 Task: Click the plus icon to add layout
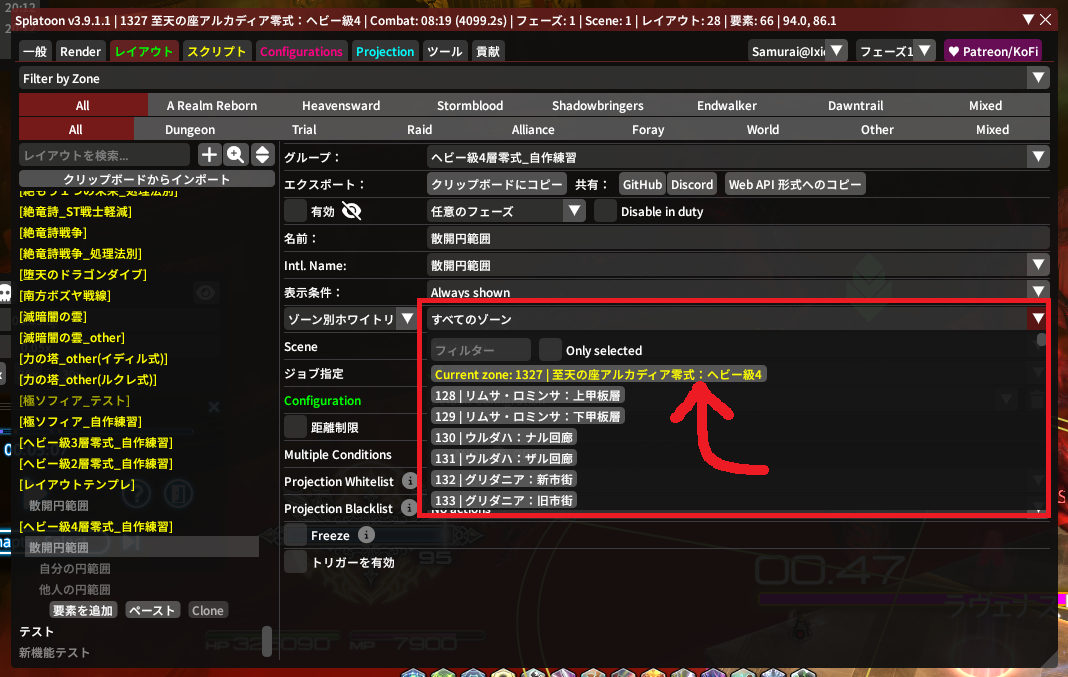click(x=209, y=154)
